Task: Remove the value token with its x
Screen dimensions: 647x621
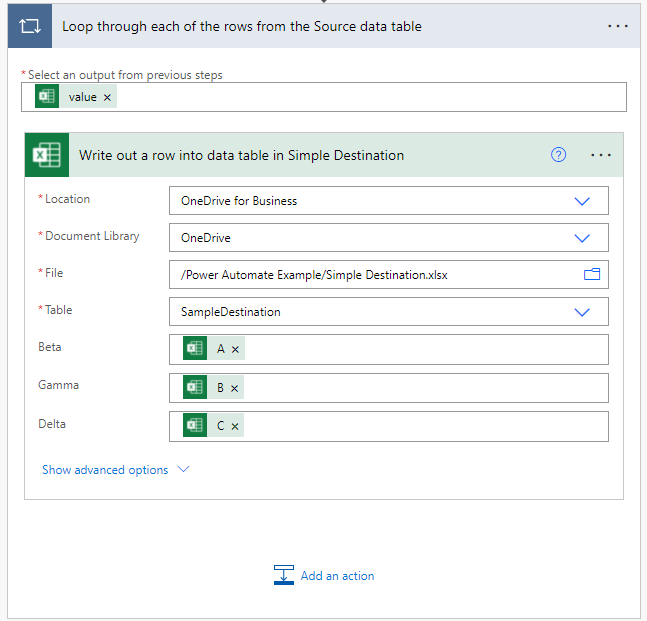Action: (107, 97)
